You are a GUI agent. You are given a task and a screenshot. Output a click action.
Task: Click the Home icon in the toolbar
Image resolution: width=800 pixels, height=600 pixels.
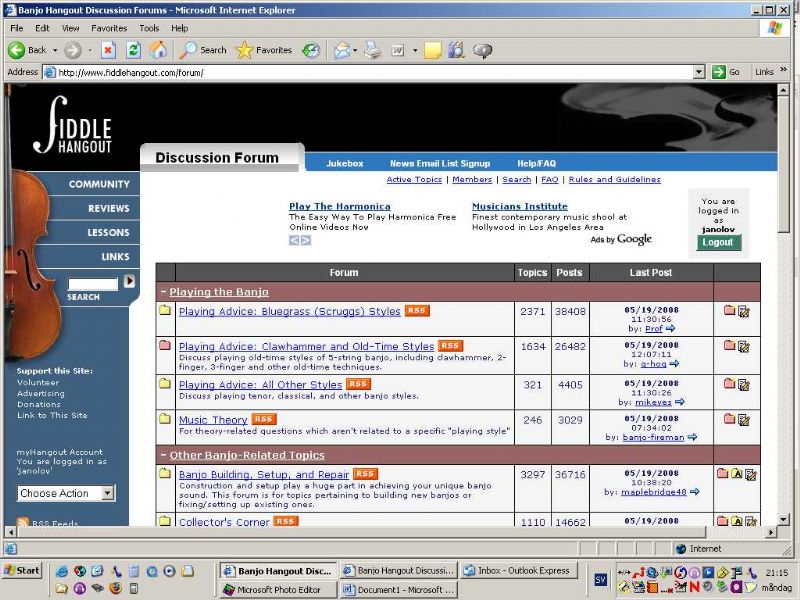click(158, 50)
